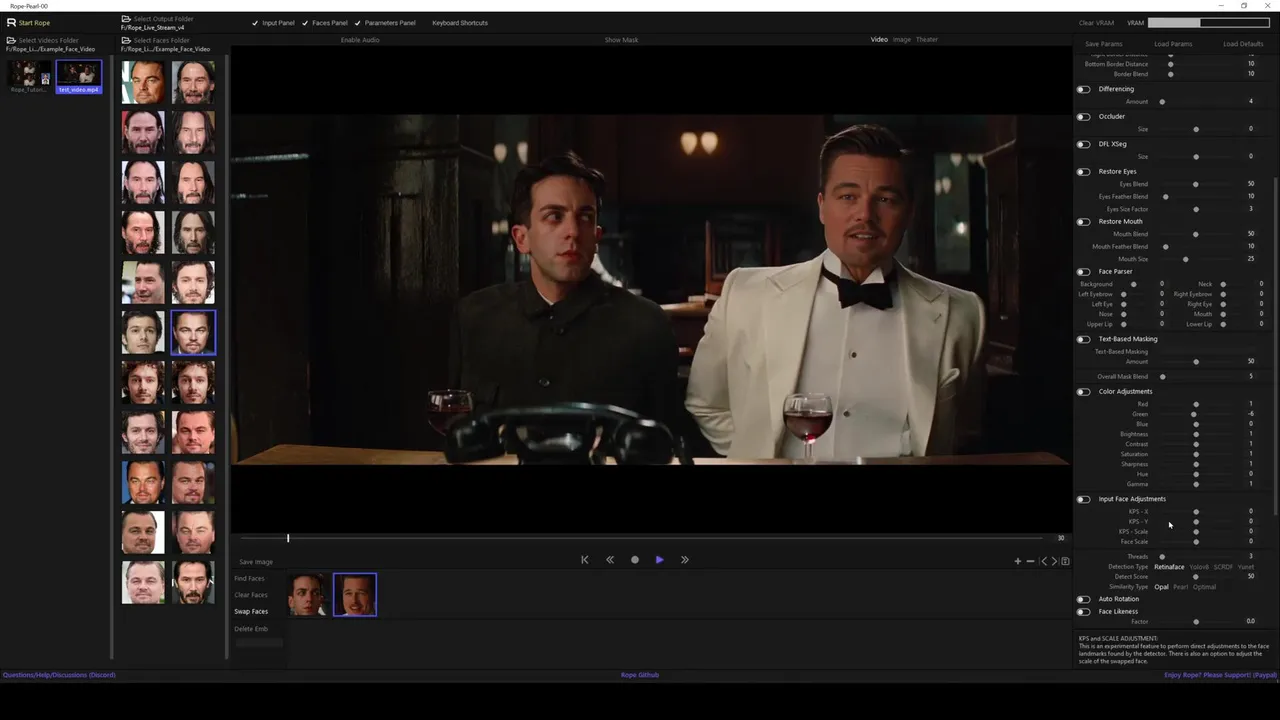The width and height of the screenshot is (1280, 720).
Task: Enable Text-Based Masking toggle
Action: pos(1083,339)
